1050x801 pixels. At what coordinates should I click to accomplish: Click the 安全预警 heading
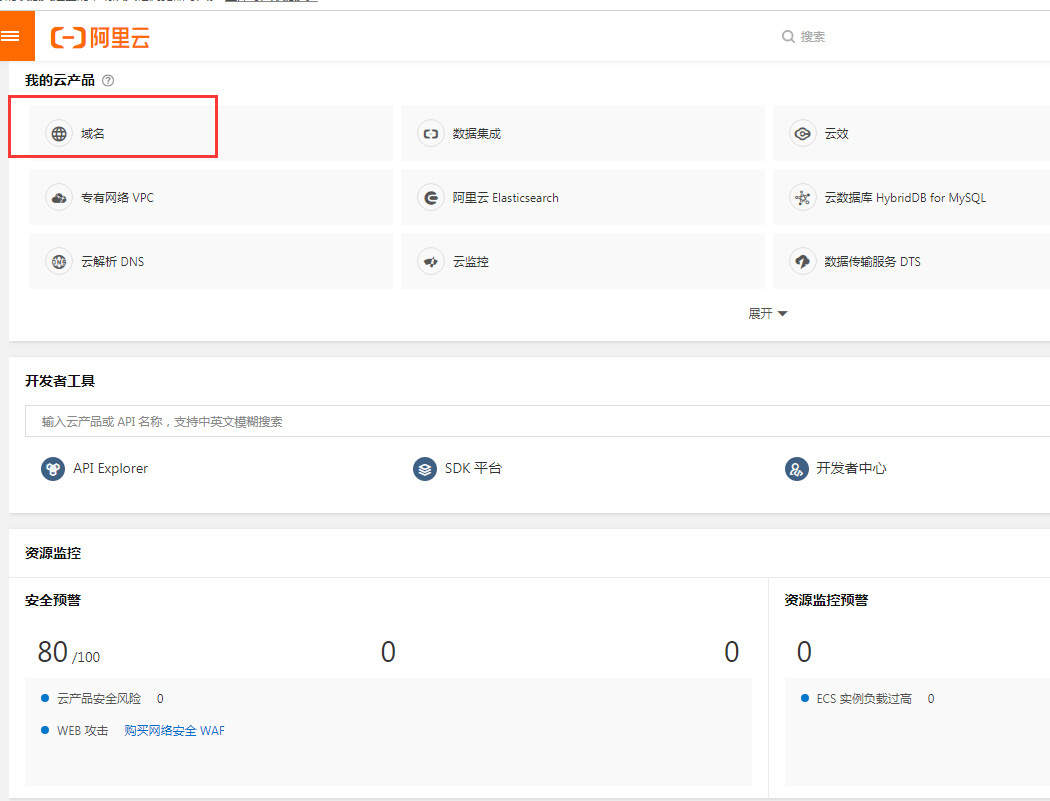53,600
